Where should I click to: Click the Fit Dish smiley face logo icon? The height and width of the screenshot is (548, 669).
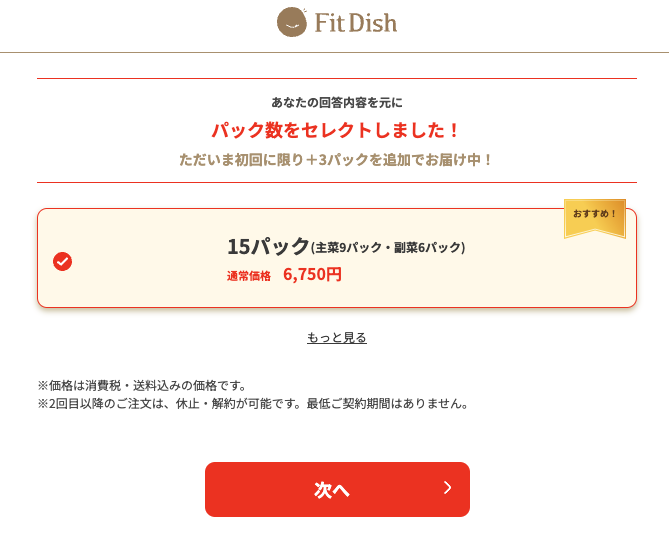click(292, 22)
